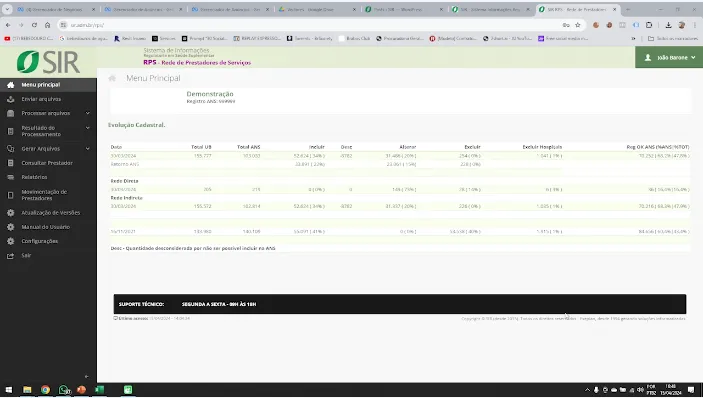Open the Chrome three-dot menu
Viewport: 703px width, 398px height.
click(694, 25)
